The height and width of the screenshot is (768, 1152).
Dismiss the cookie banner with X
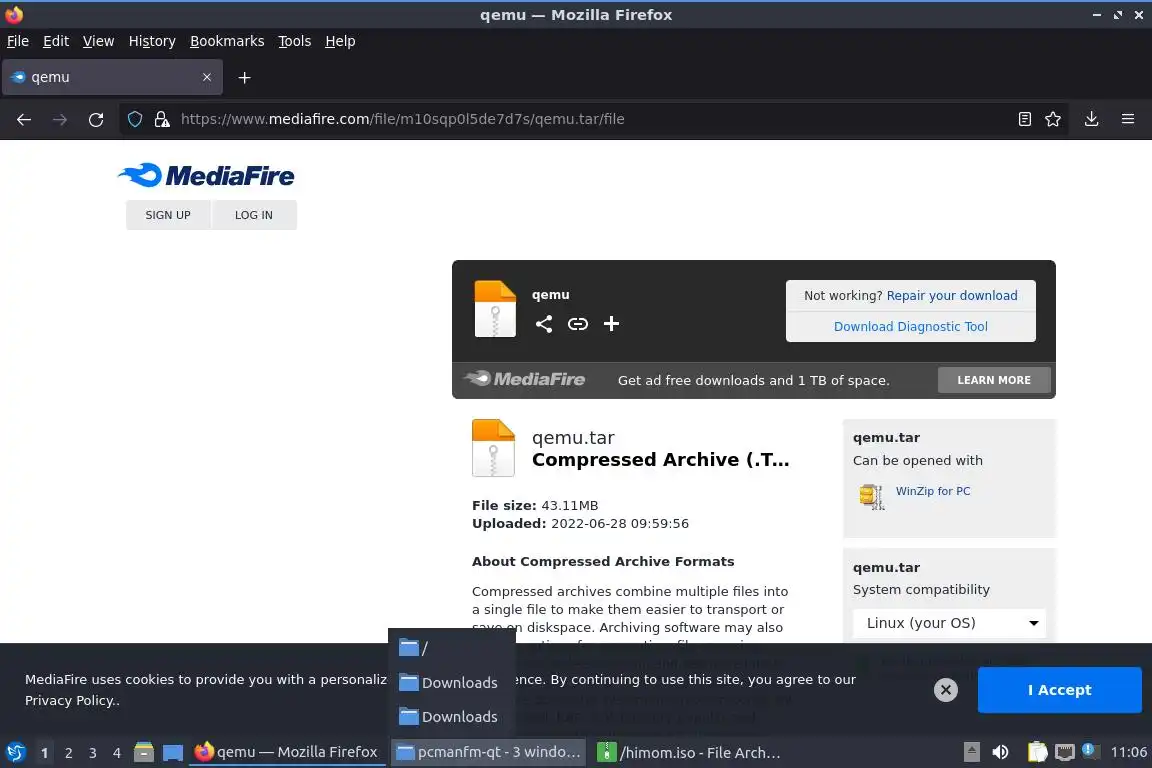click(x=946, y=689)
